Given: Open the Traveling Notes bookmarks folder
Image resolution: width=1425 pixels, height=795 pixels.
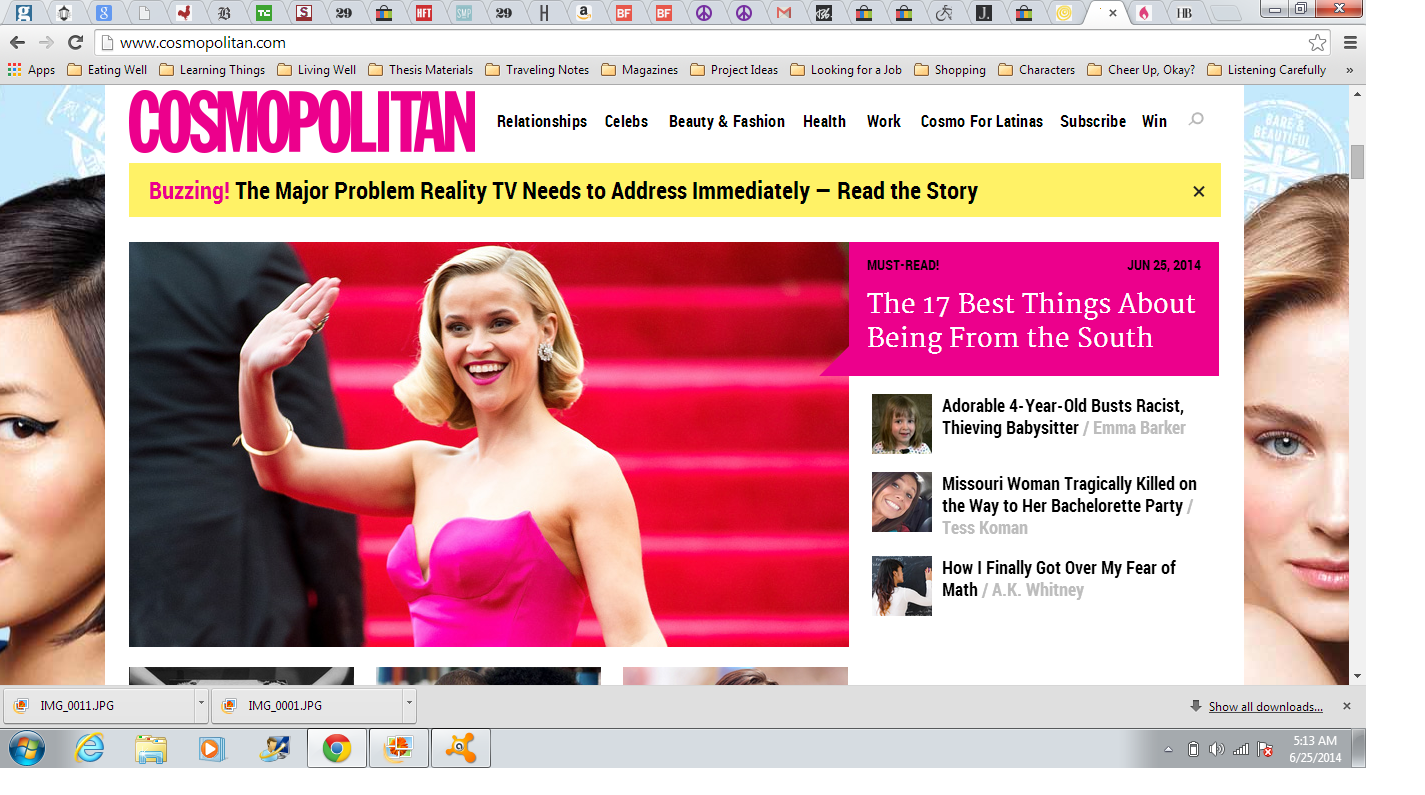Looking at the screenshot, I should 537,70.
